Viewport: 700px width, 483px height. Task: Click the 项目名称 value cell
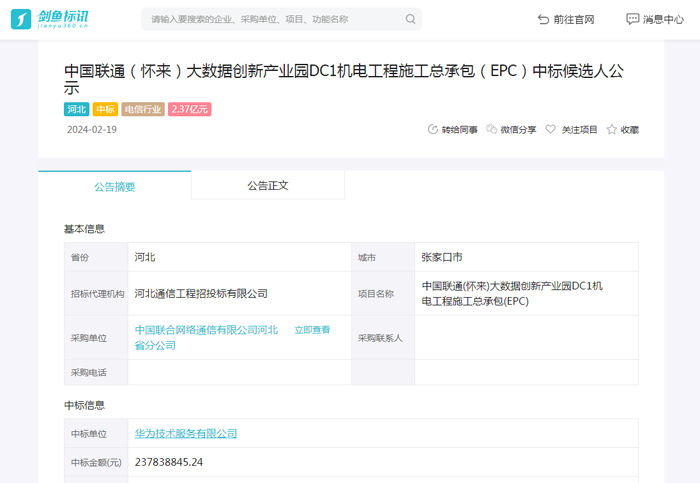[x=526, y=293]
